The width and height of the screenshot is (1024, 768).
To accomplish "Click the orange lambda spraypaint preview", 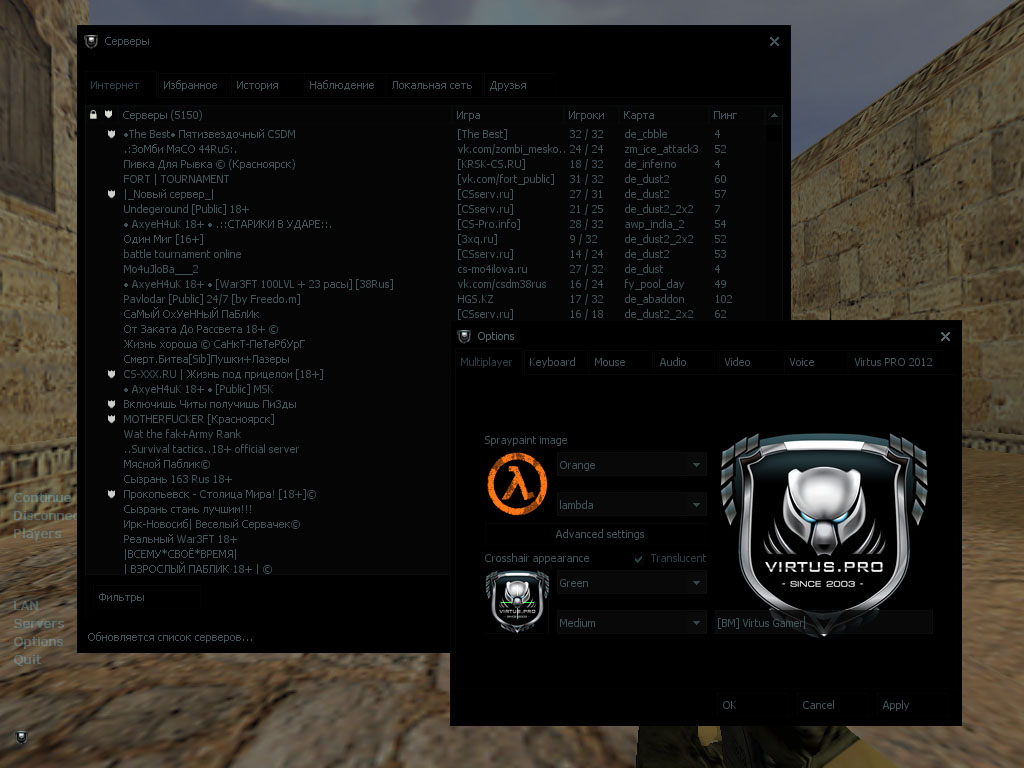I will point(517,485).
